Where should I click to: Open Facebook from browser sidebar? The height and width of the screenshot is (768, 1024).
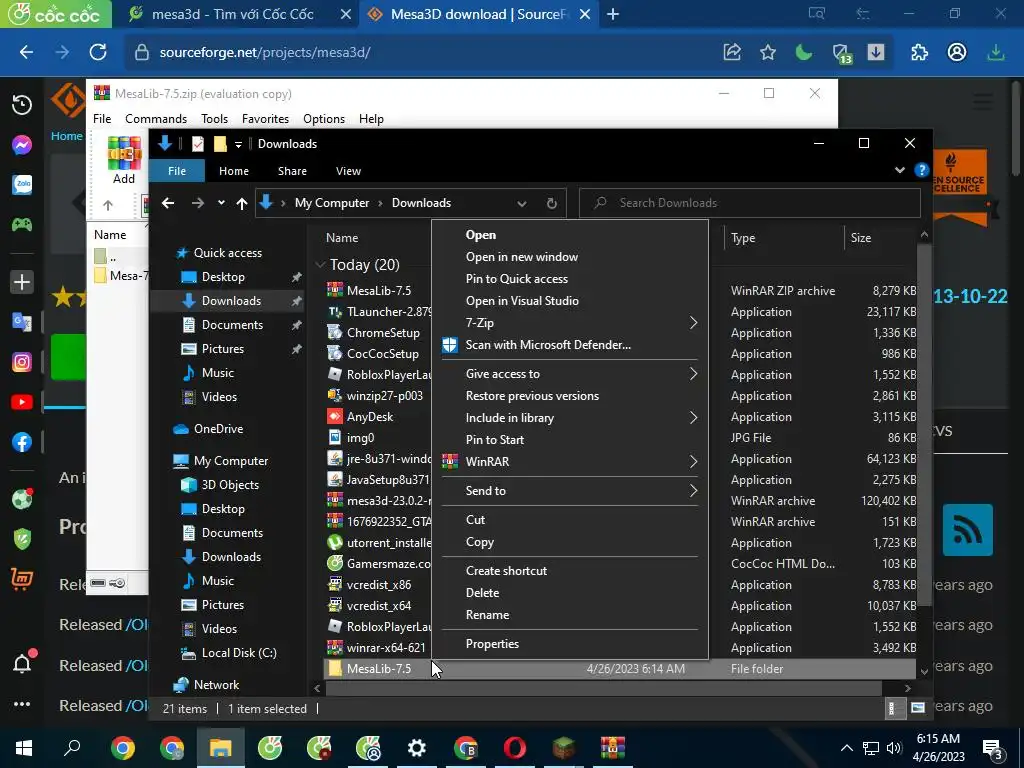22,442
